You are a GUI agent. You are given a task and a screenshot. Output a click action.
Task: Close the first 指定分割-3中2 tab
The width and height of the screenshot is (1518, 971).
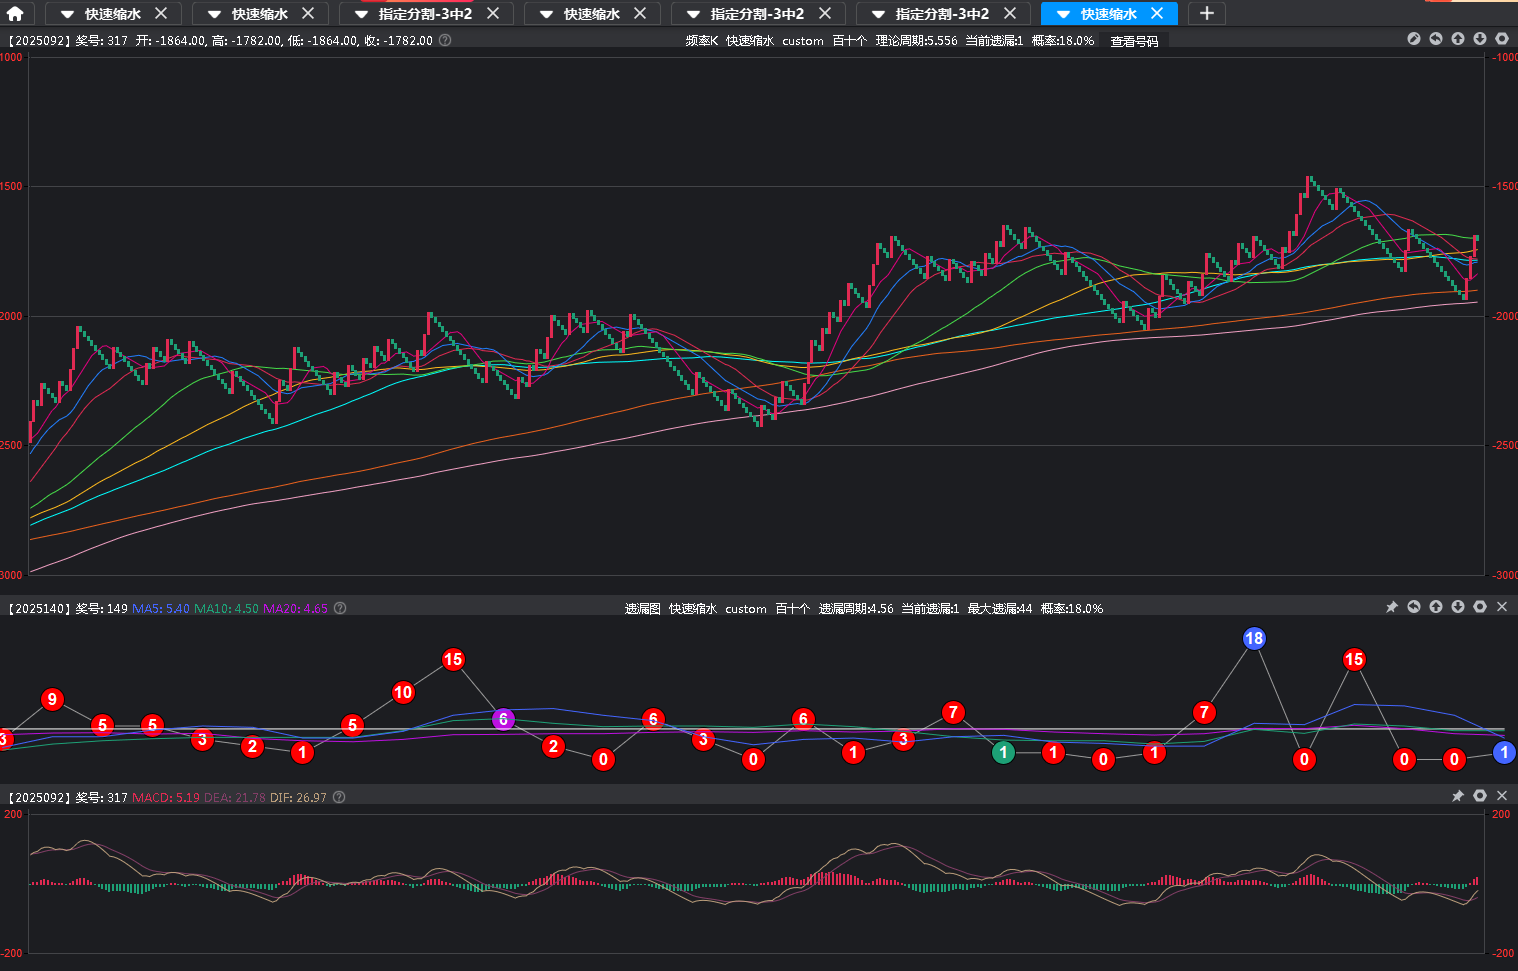point(493,13)
